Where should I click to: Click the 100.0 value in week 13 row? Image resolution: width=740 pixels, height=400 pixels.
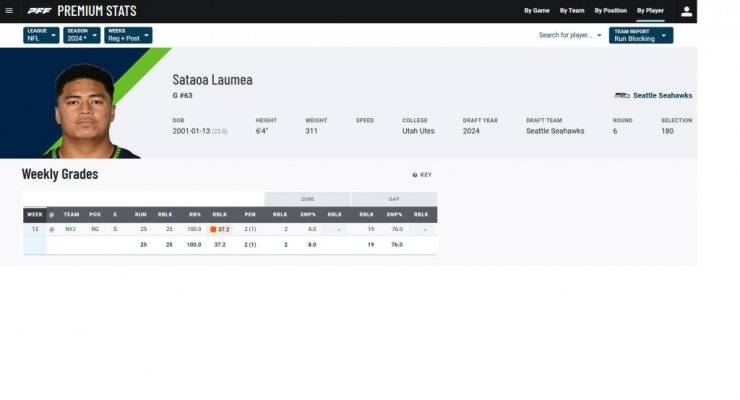pos(194,229)
